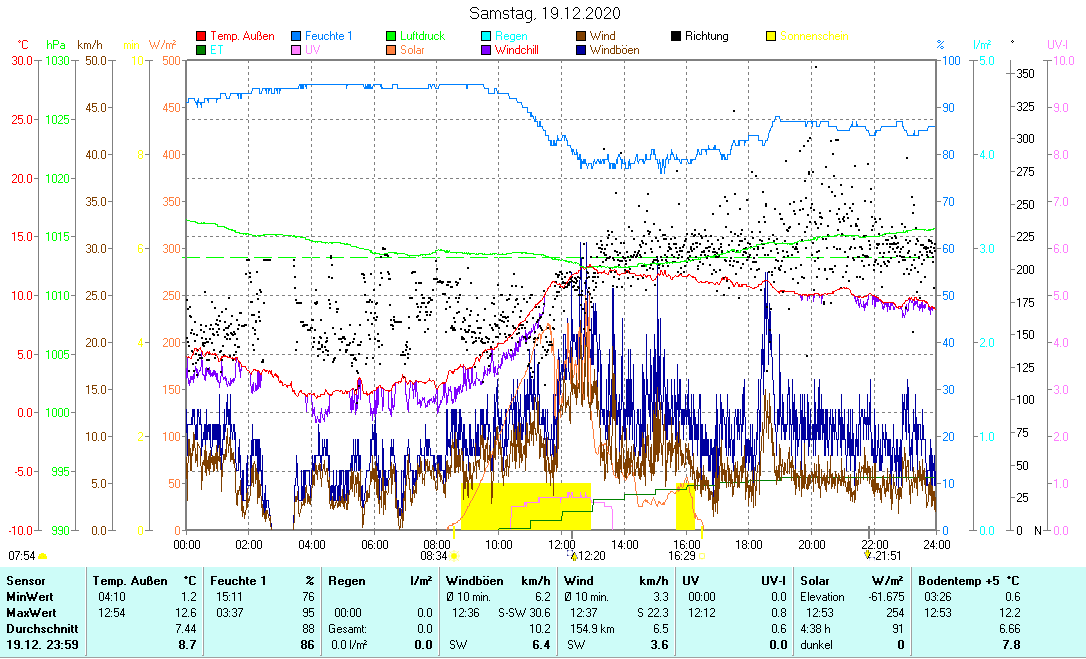Click the 12:00 time axis label
Image resolution: width=1086 pixels, height=659 pixels.
562,544
